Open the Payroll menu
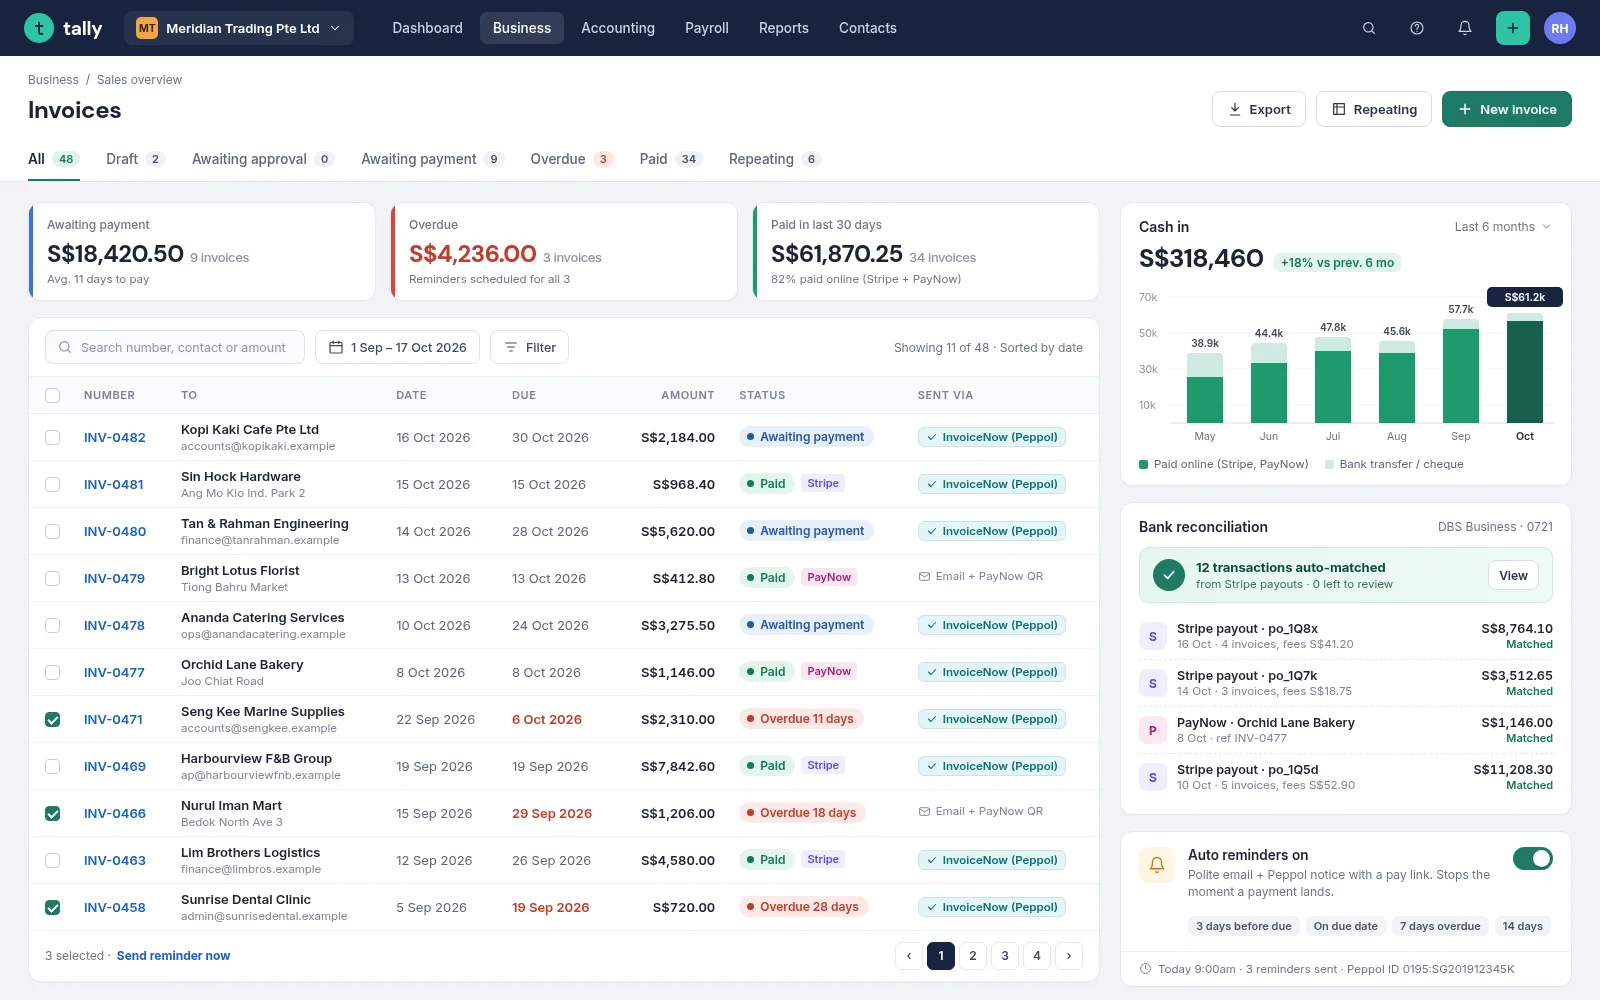1600x1000 pixels. pos(707,28)
